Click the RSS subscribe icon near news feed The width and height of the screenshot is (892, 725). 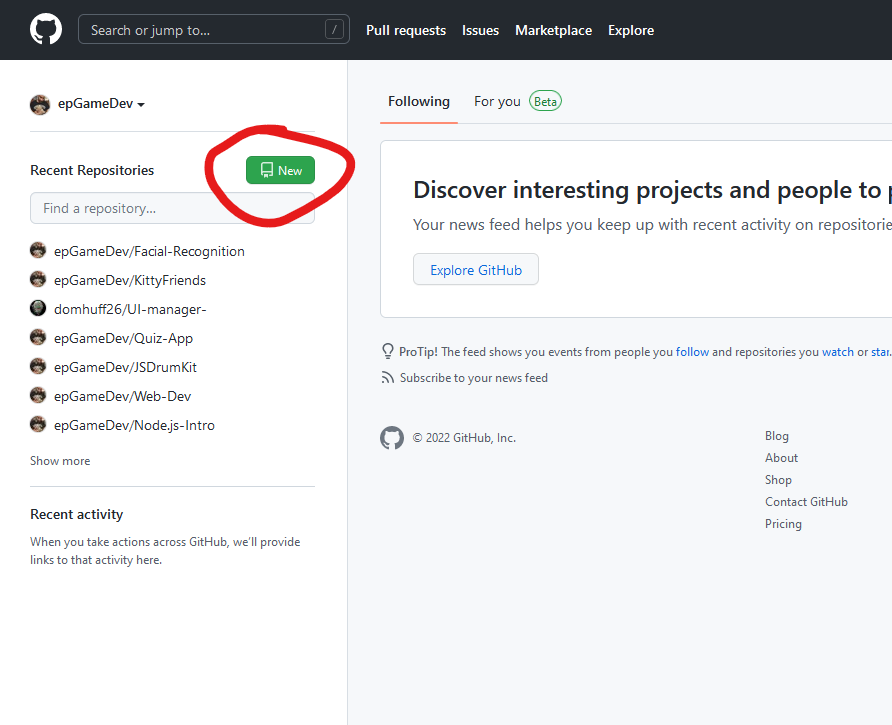point(387,377)
